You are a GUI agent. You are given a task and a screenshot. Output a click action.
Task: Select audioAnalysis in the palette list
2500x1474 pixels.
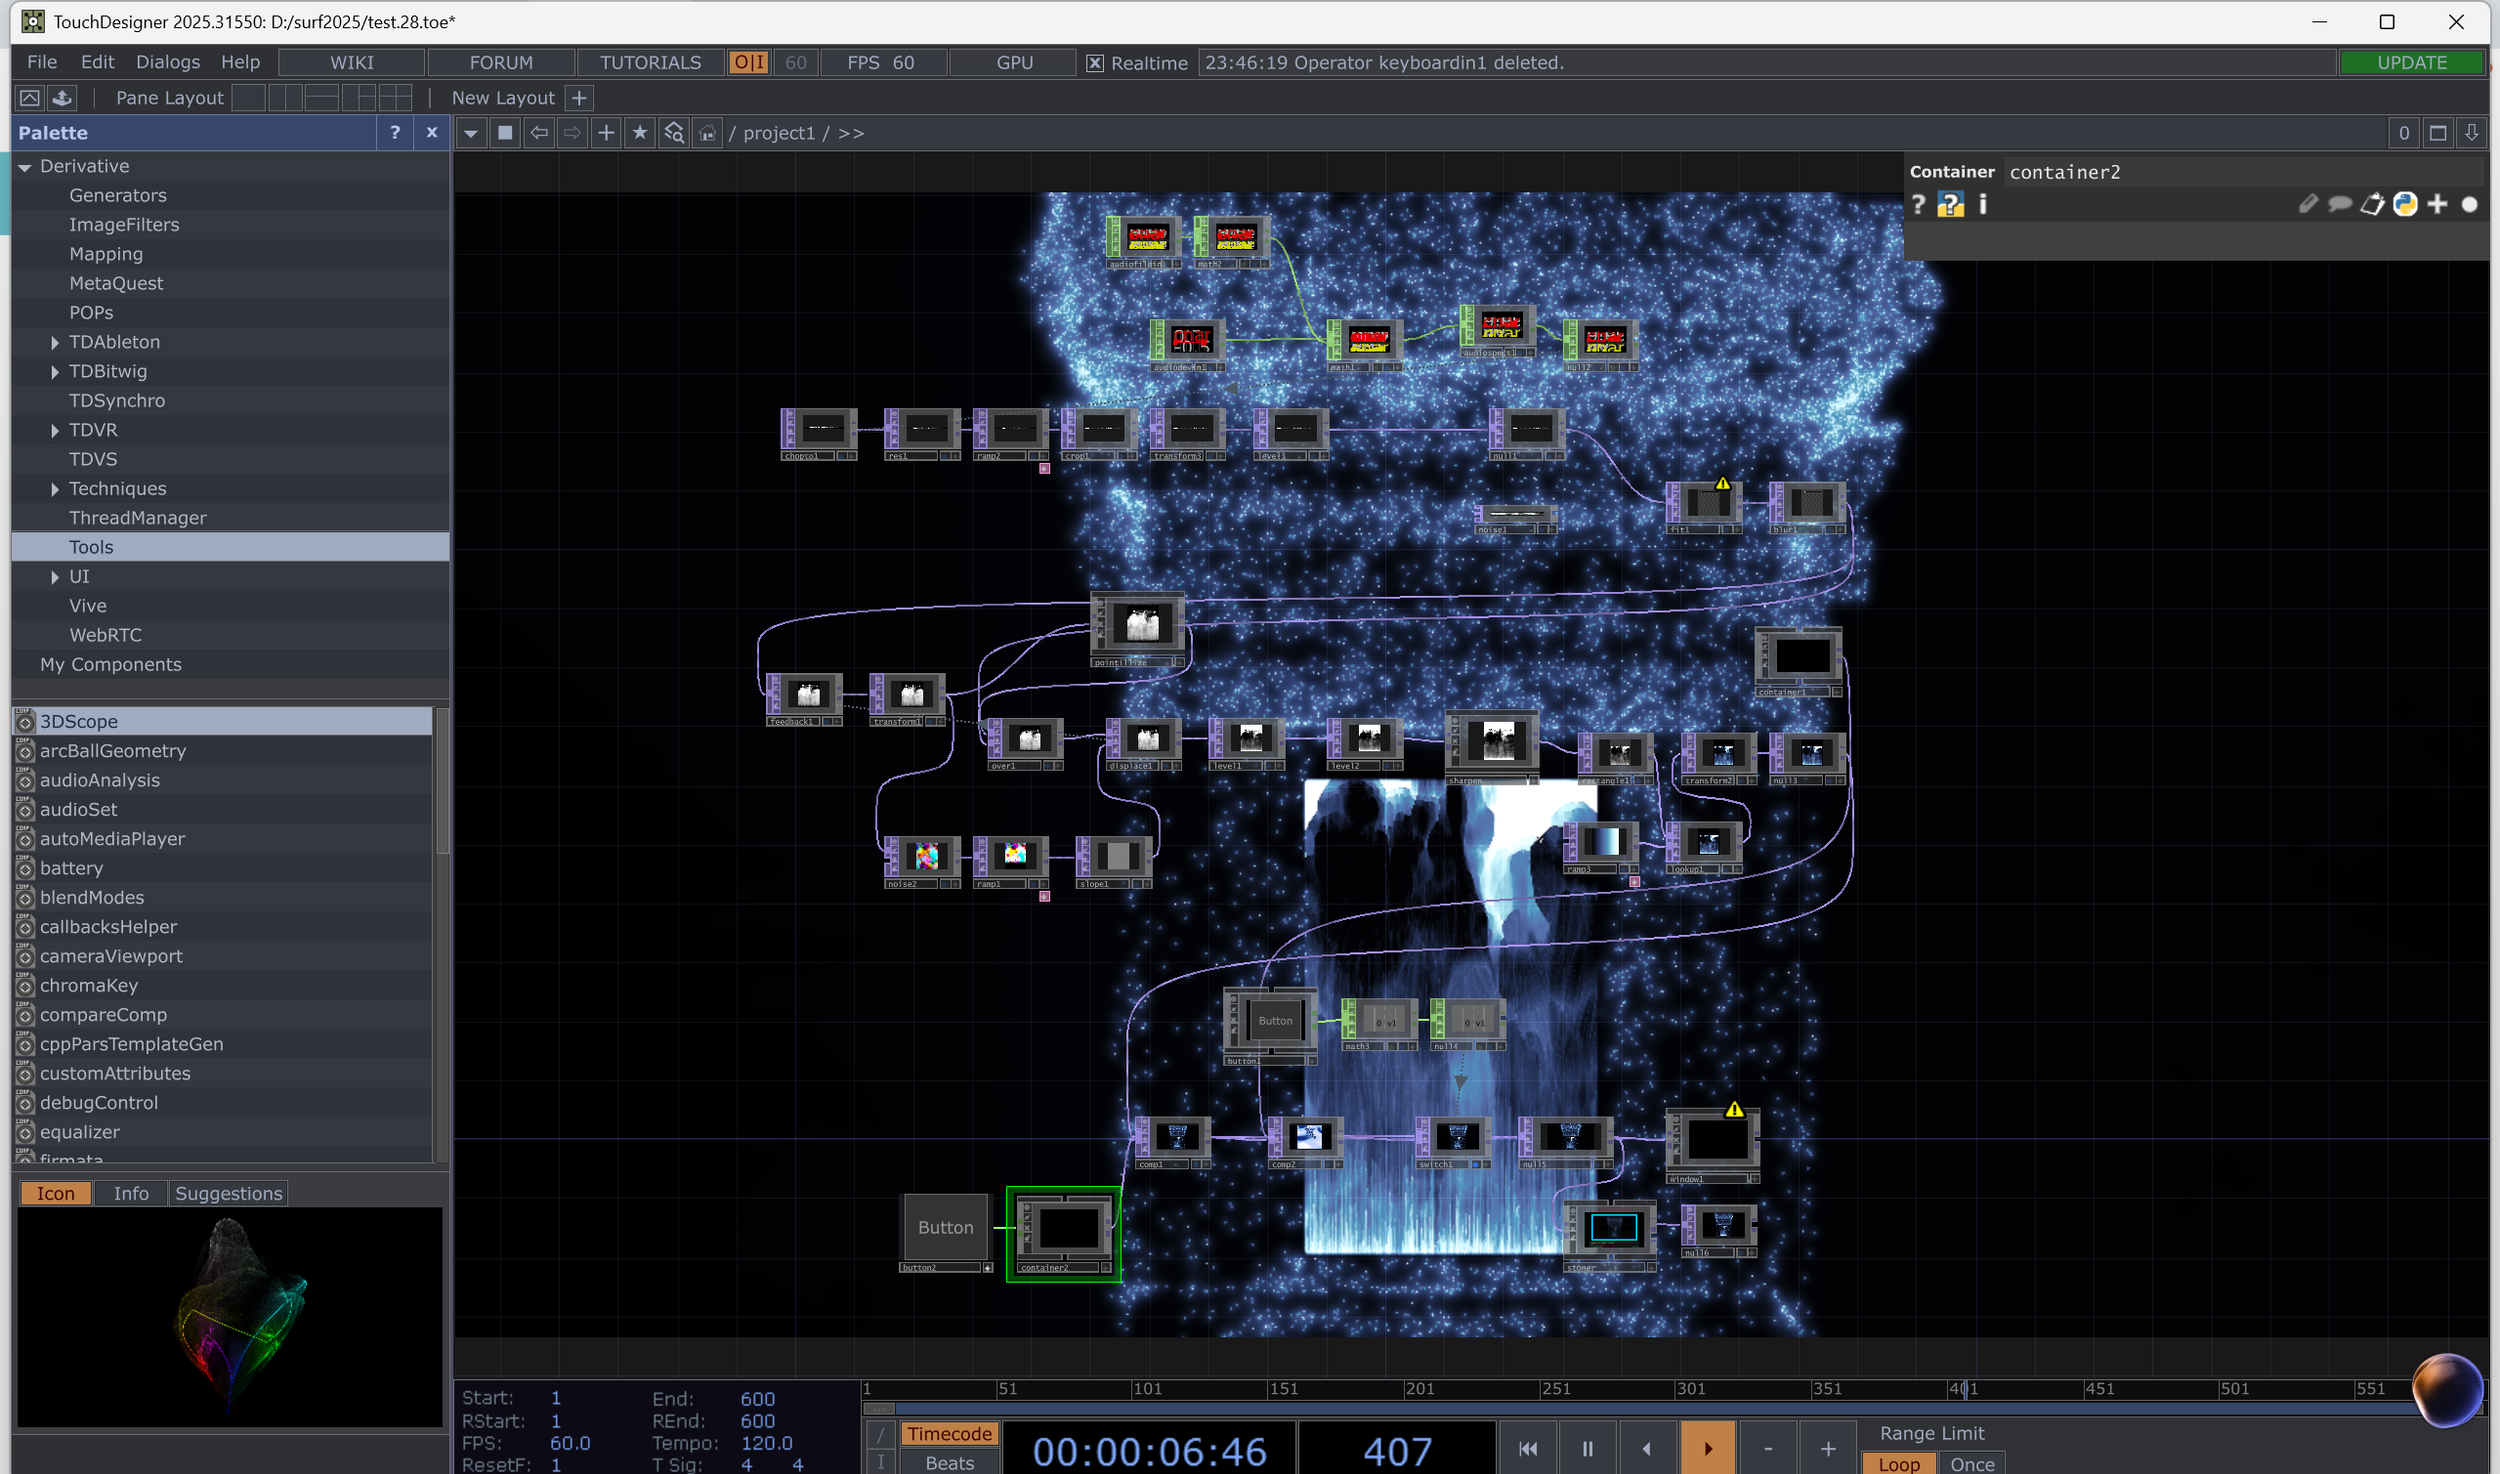pyautogui.click(x=100, y=780)
